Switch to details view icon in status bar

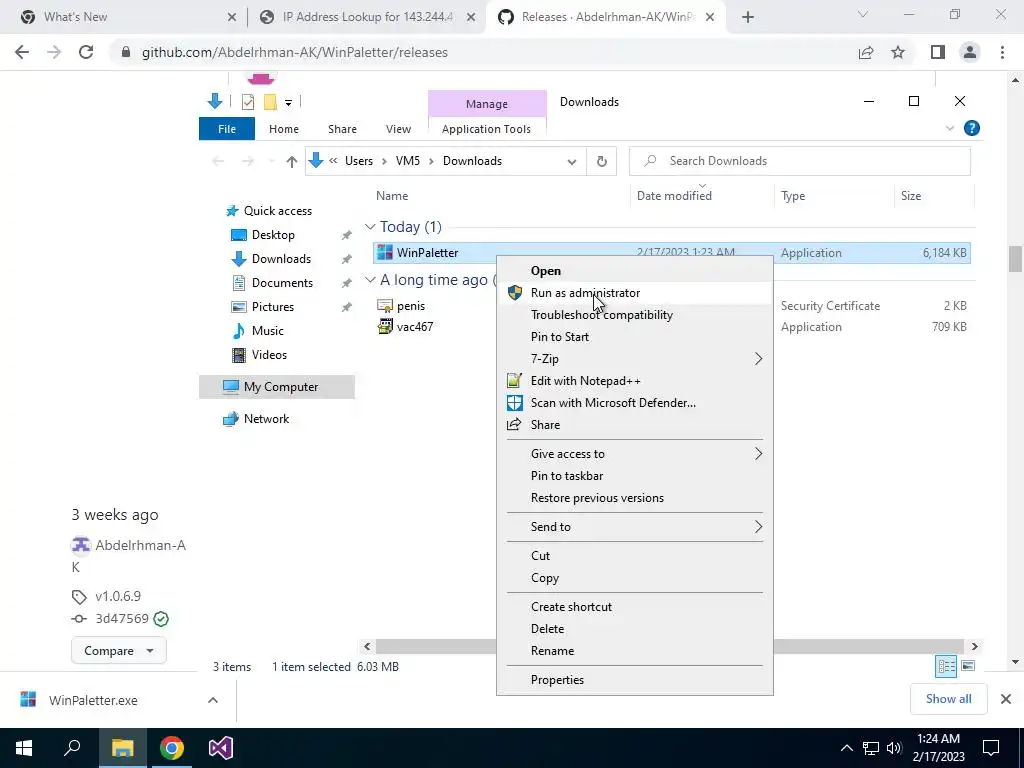coord(946,666)
